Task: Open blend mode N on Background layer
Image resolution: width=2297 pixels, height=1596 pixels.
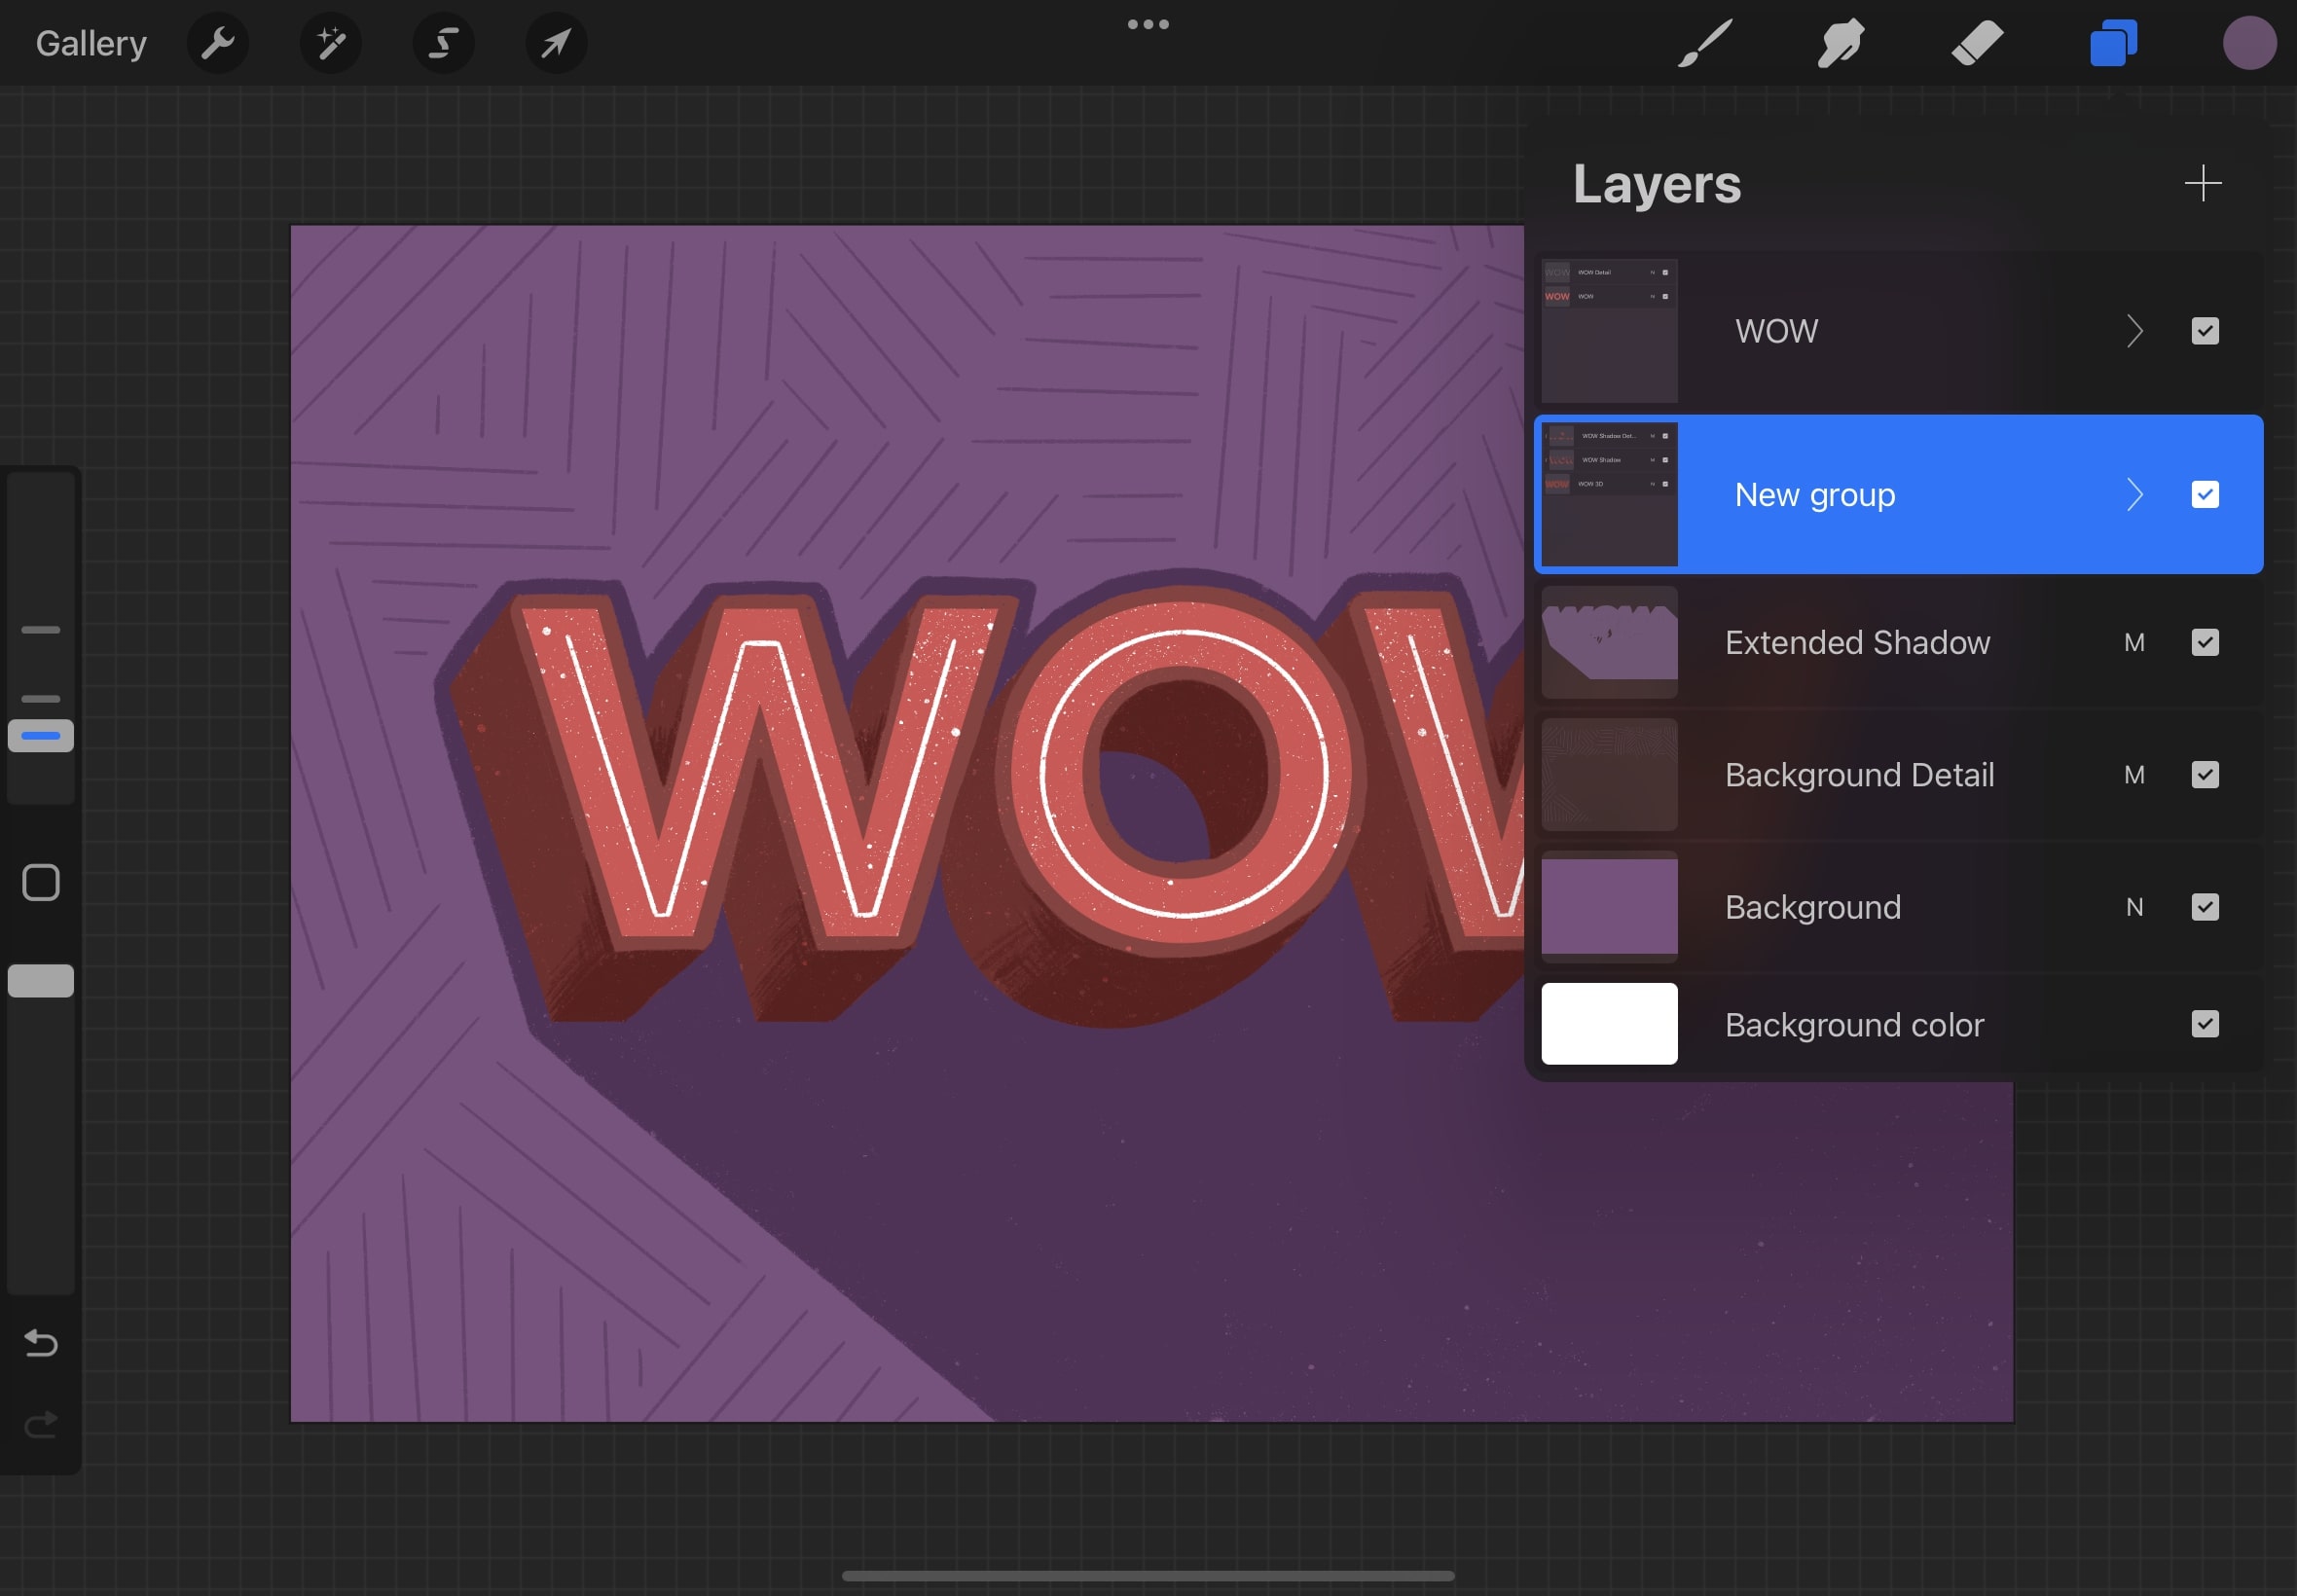Action: [x=2134, y=907]
